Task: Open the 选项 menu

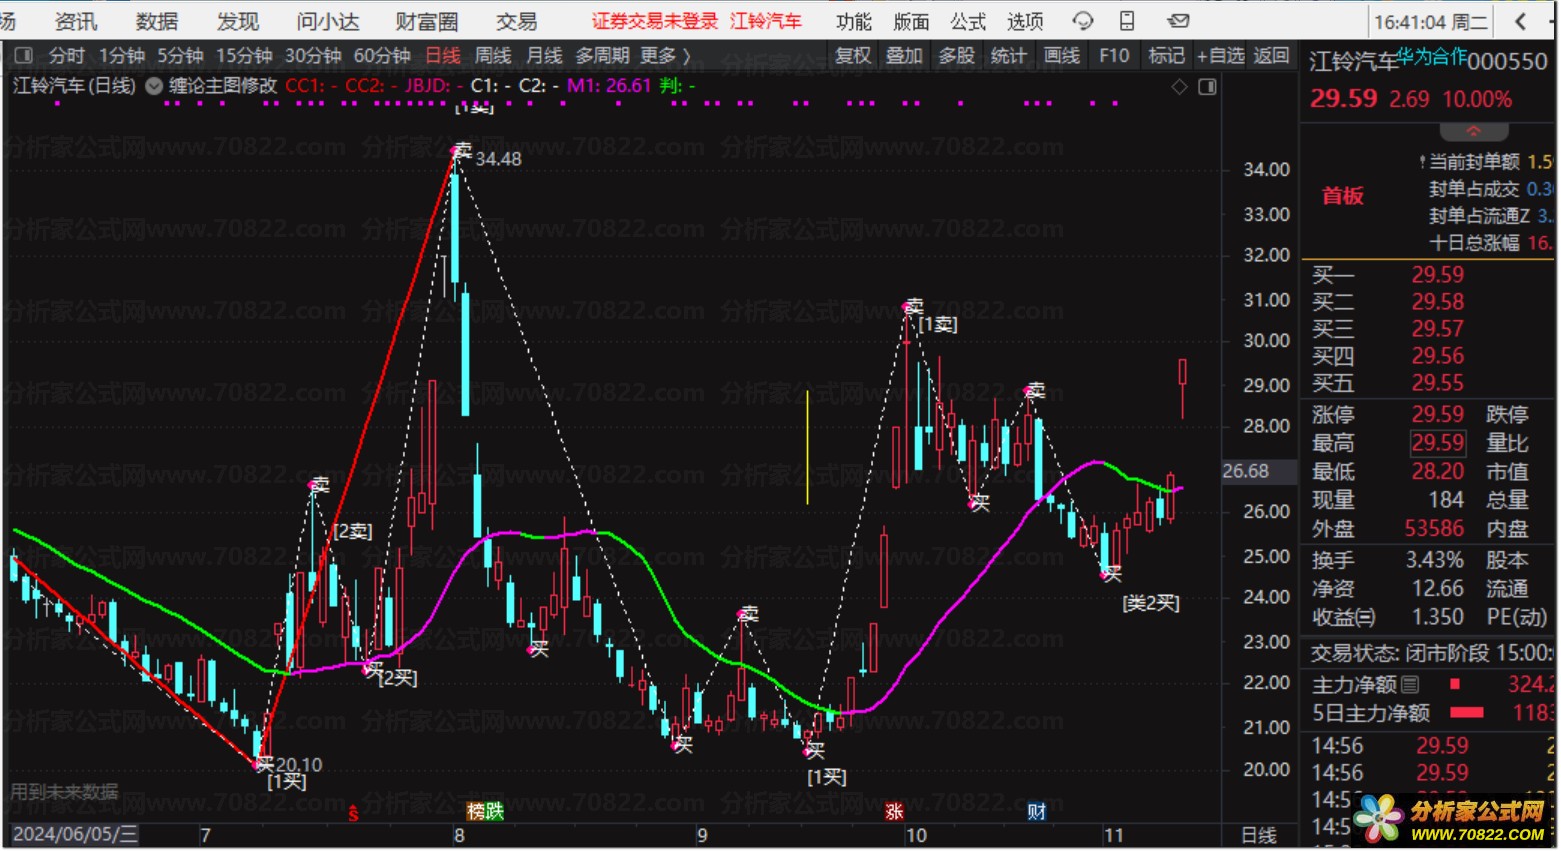Action: click(1025, 21)
